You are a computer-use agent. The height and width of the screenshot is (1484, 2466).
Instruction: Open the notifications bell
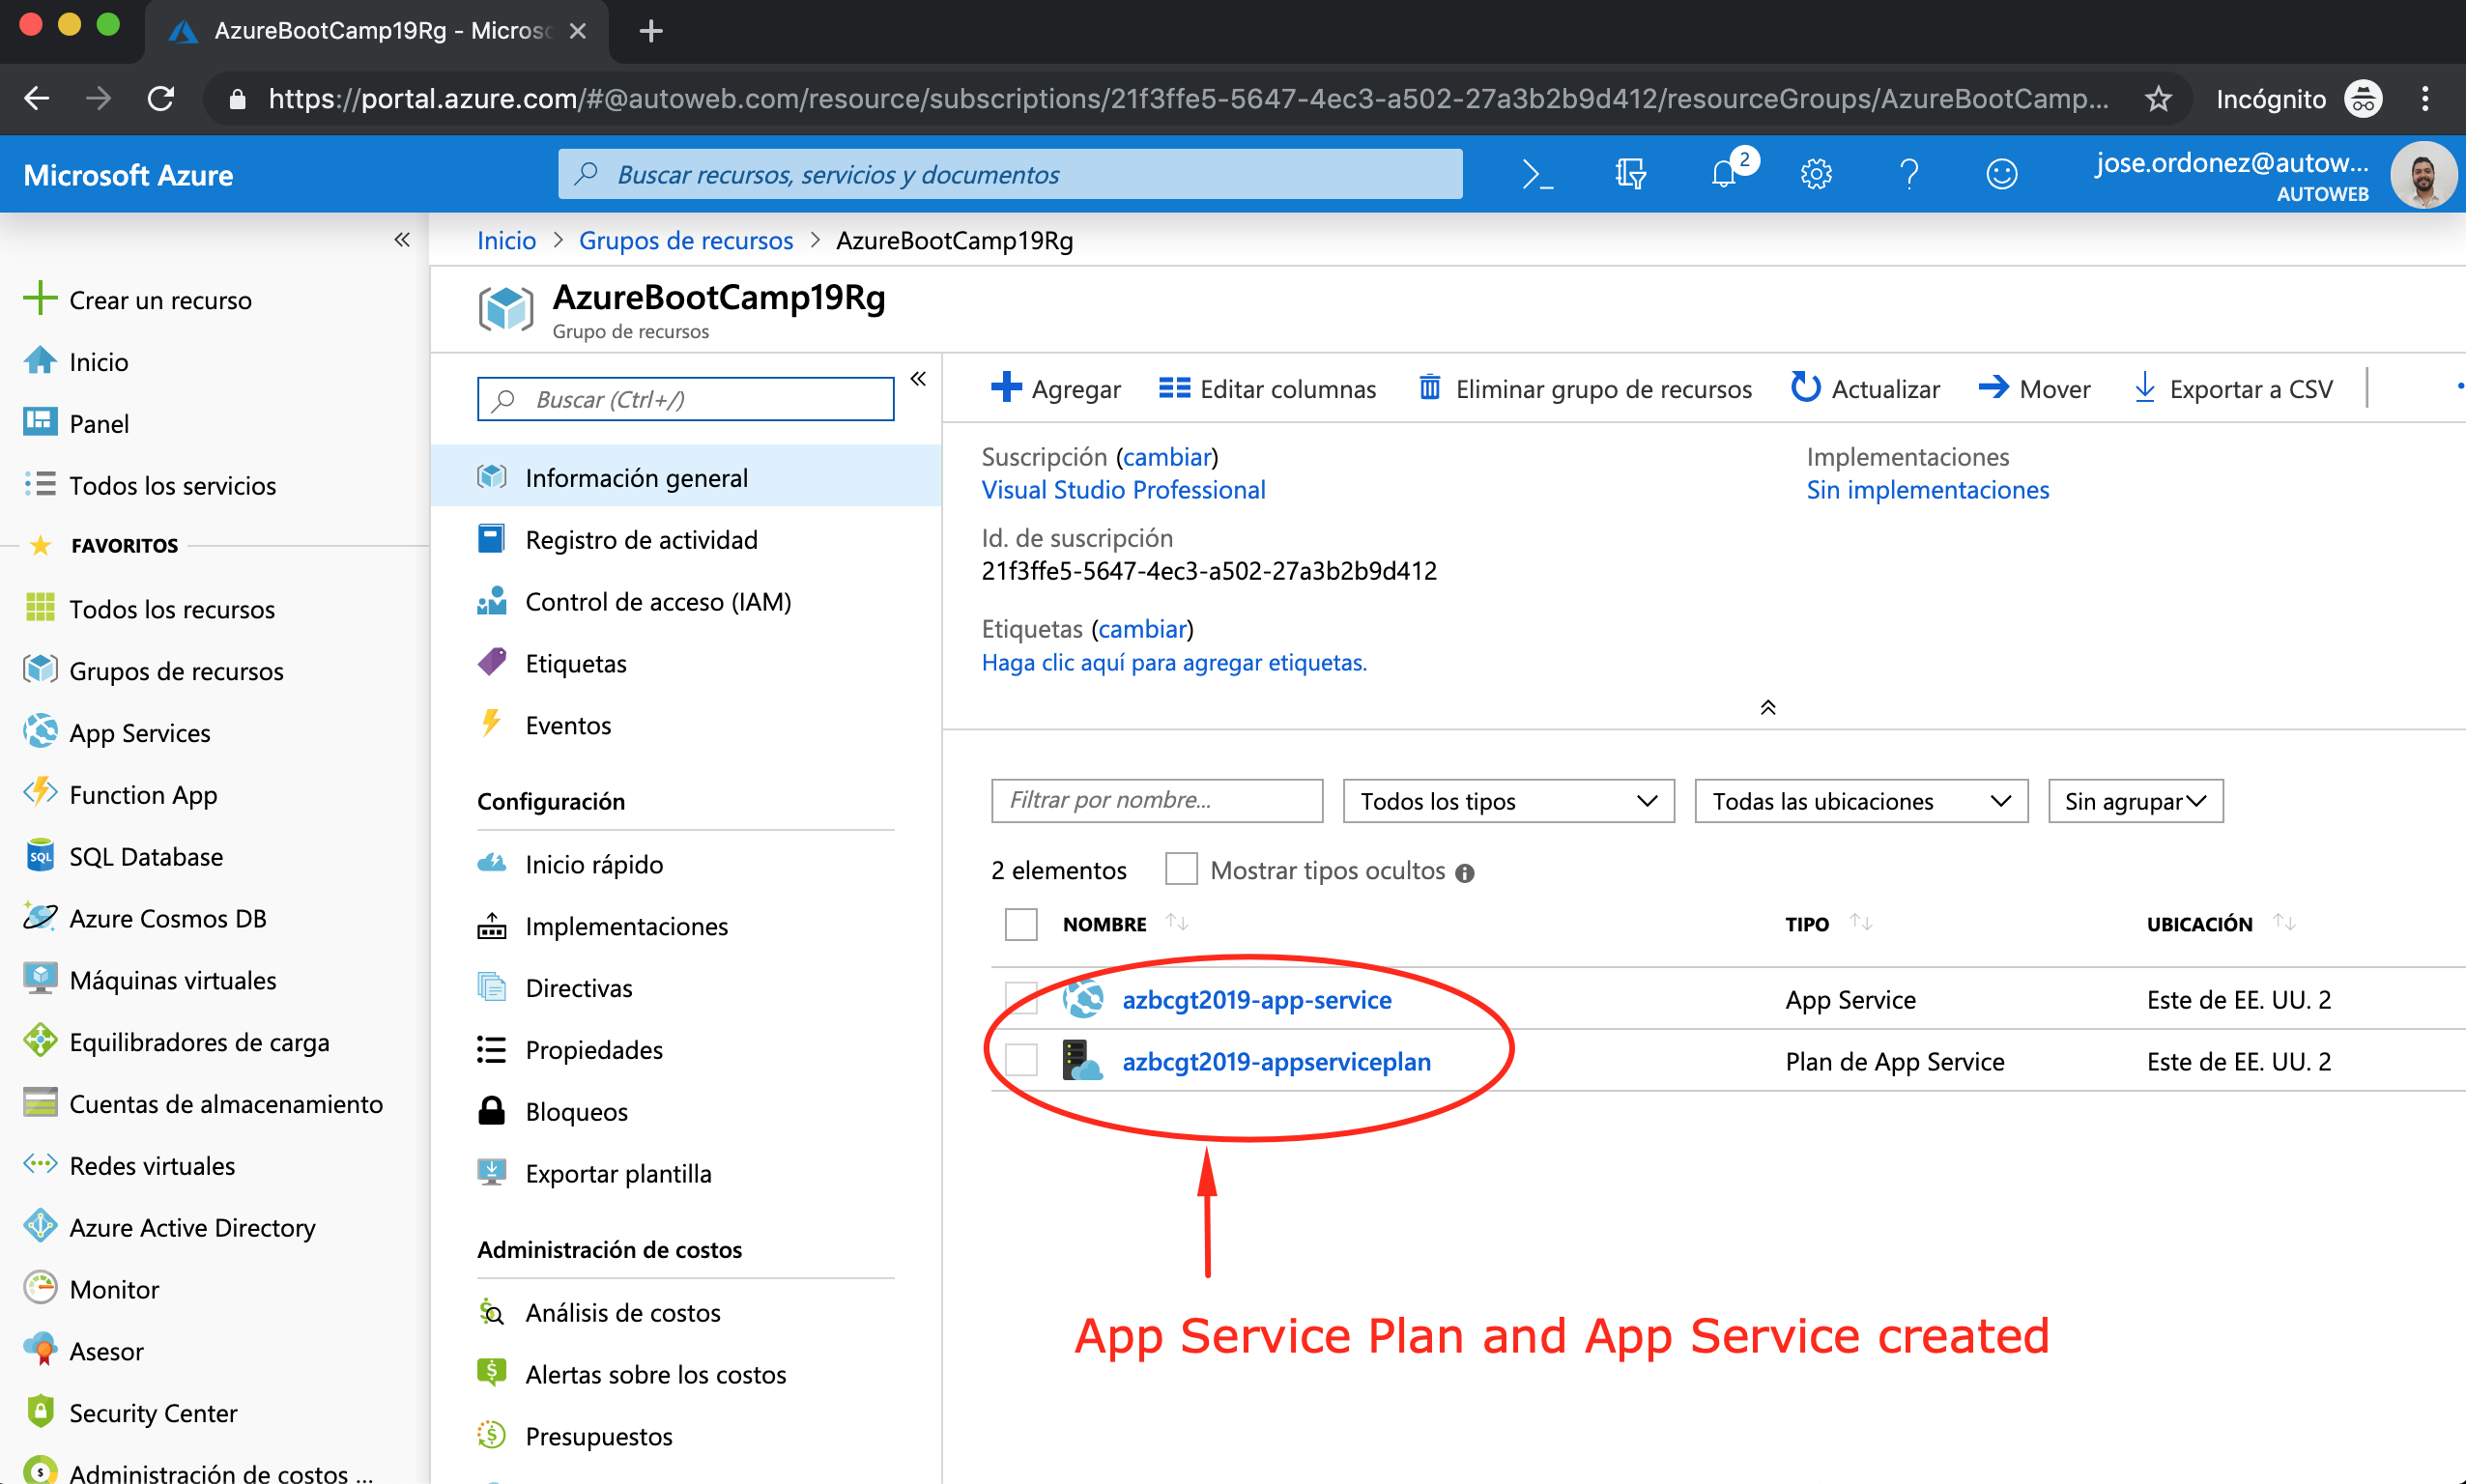(1724, 174)
